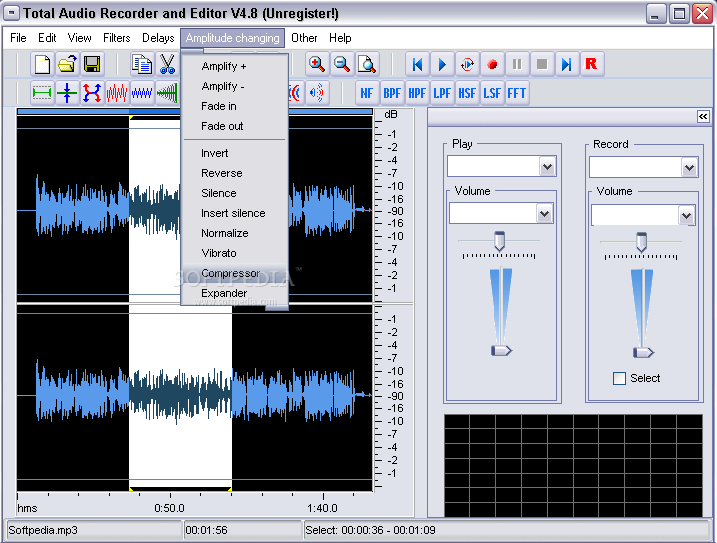Collapse the side panel with double-arrow button
This screenshot has width=717, height=543.
click(703, 117)
